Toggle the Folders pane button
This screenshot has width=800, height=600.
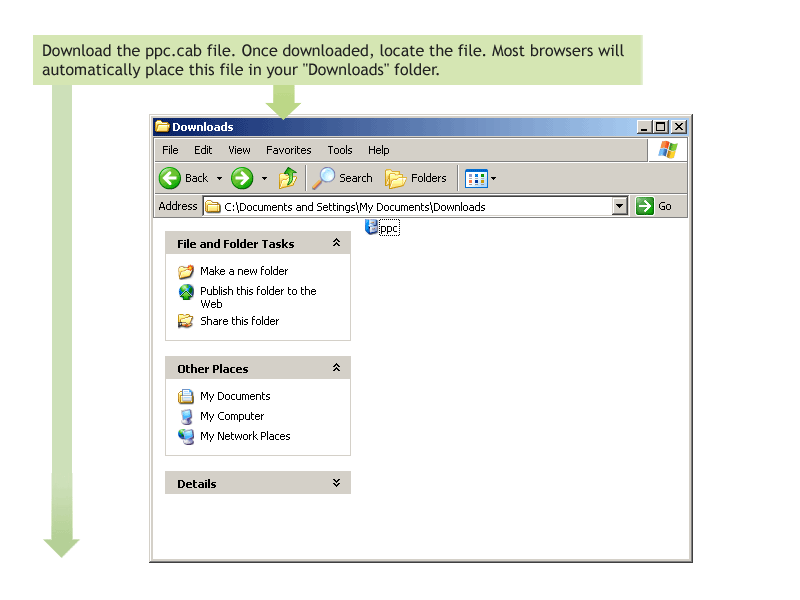coord(416,178)
